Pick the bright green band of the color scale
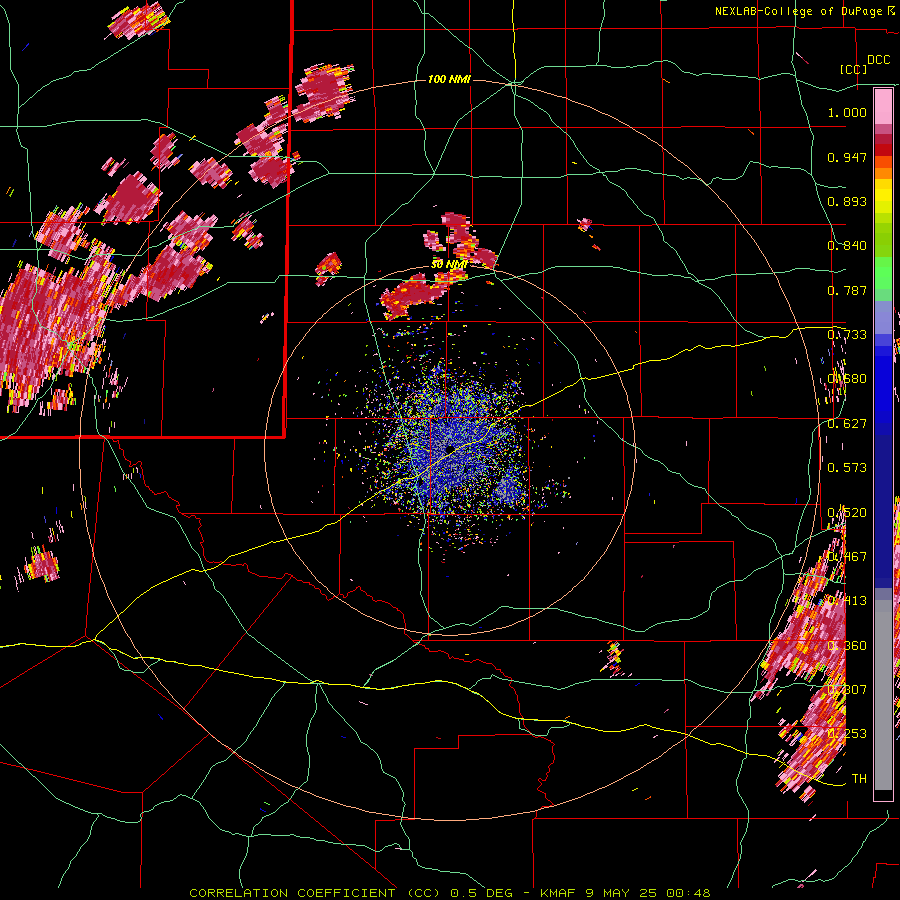Image resolution: width=900 pixels, height=900 pixels. [883, 273]
